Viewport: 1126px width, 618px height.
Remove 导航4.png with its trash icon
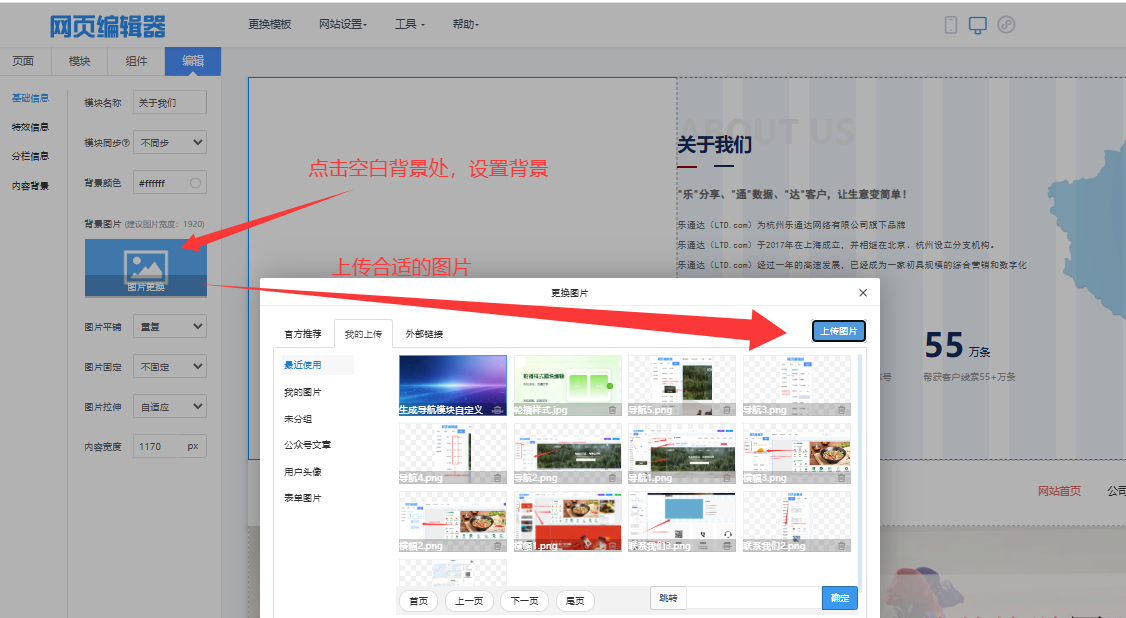pyautogui.click(x=497, y=478)
